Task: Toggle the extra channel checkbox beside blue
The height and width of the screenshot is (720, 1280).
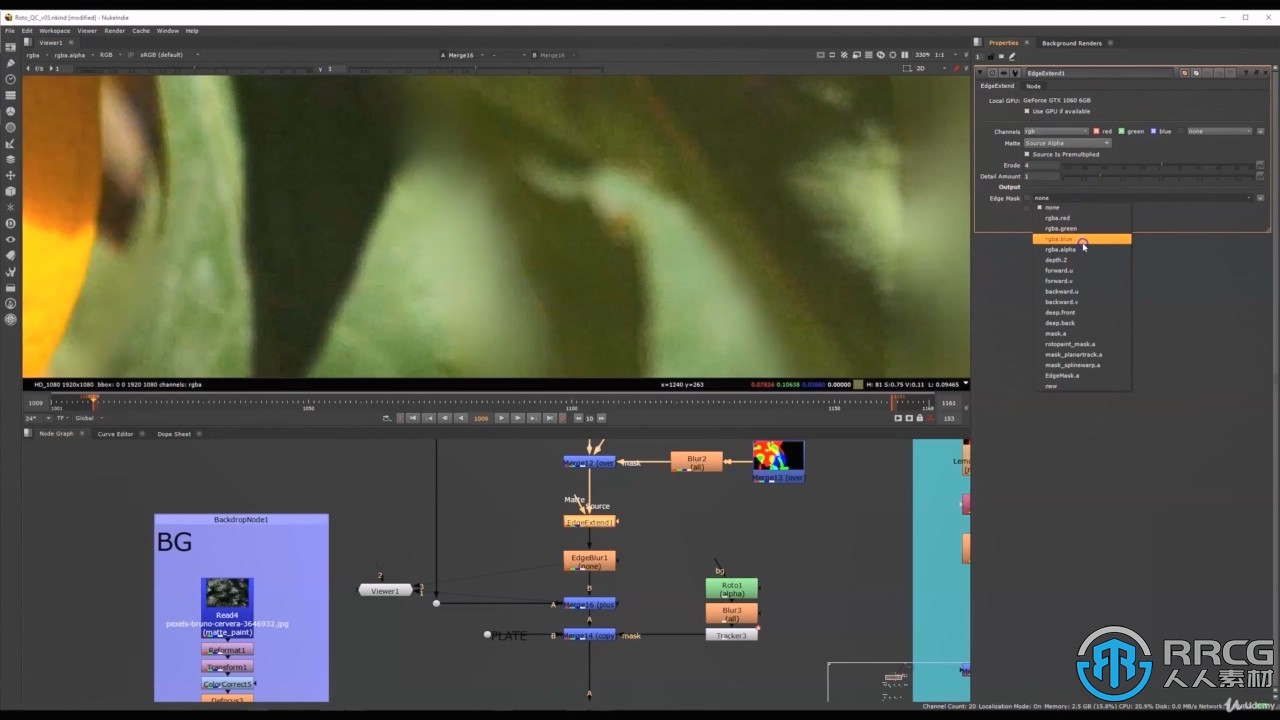Action: pyautogui.click(x=1181, y=131)
